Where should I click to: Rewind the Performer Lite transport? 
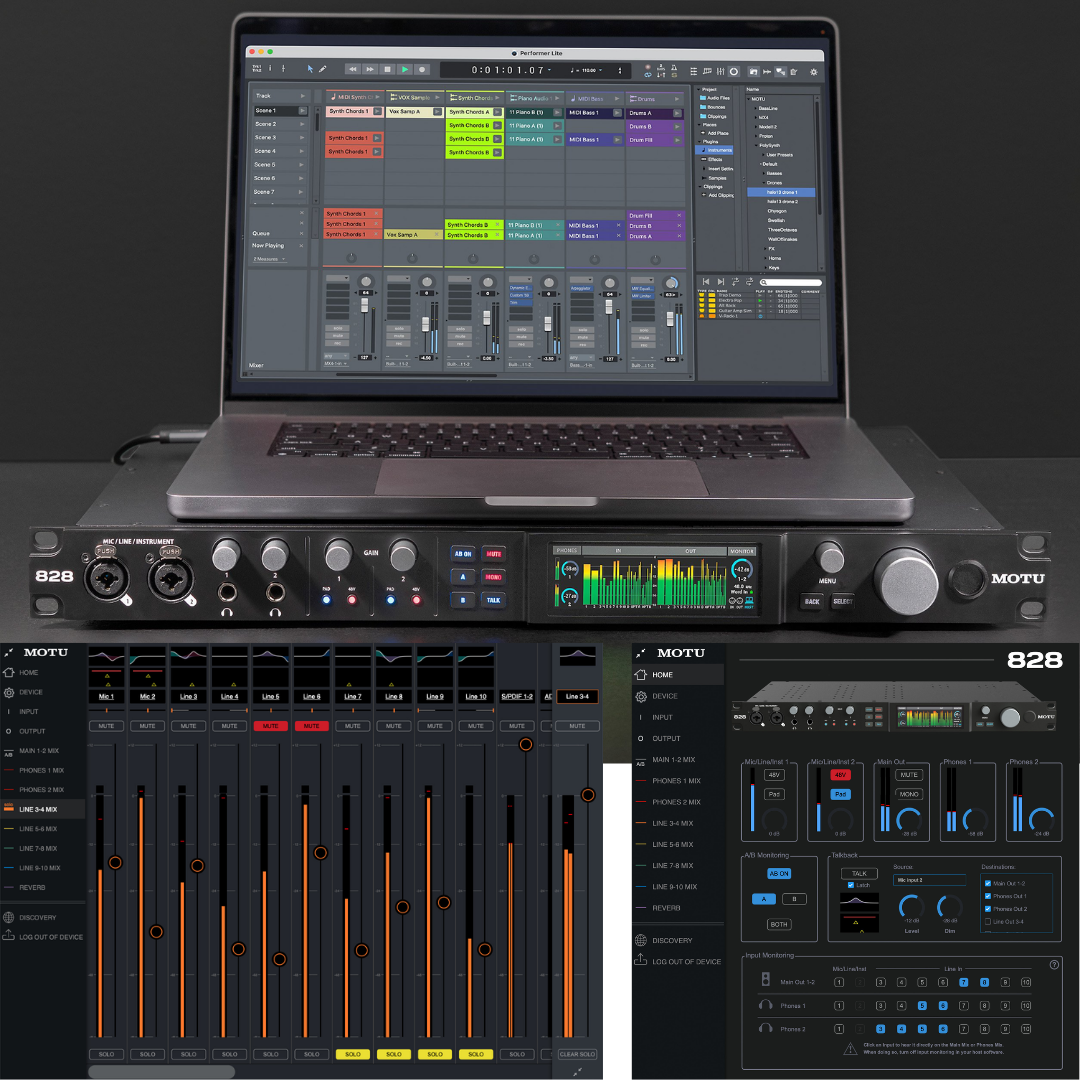[x=352, y=70]
